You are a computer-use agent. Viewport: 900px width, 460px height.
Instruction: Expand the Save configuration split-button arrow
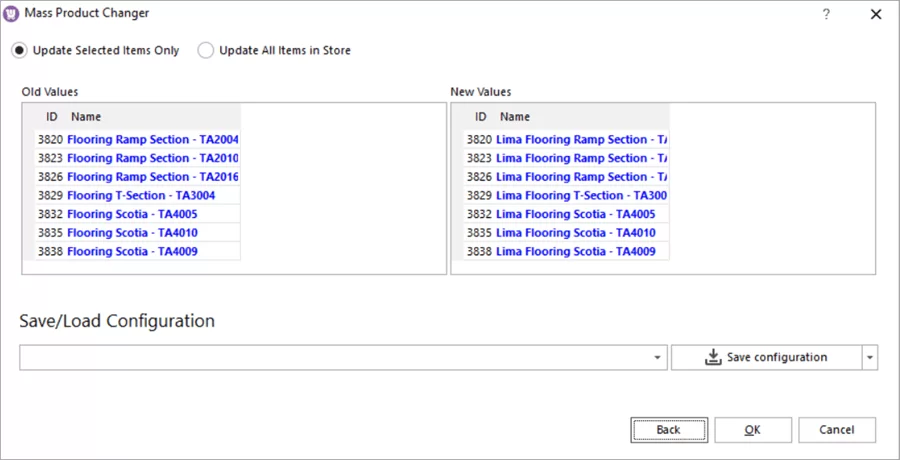[869, 357]
